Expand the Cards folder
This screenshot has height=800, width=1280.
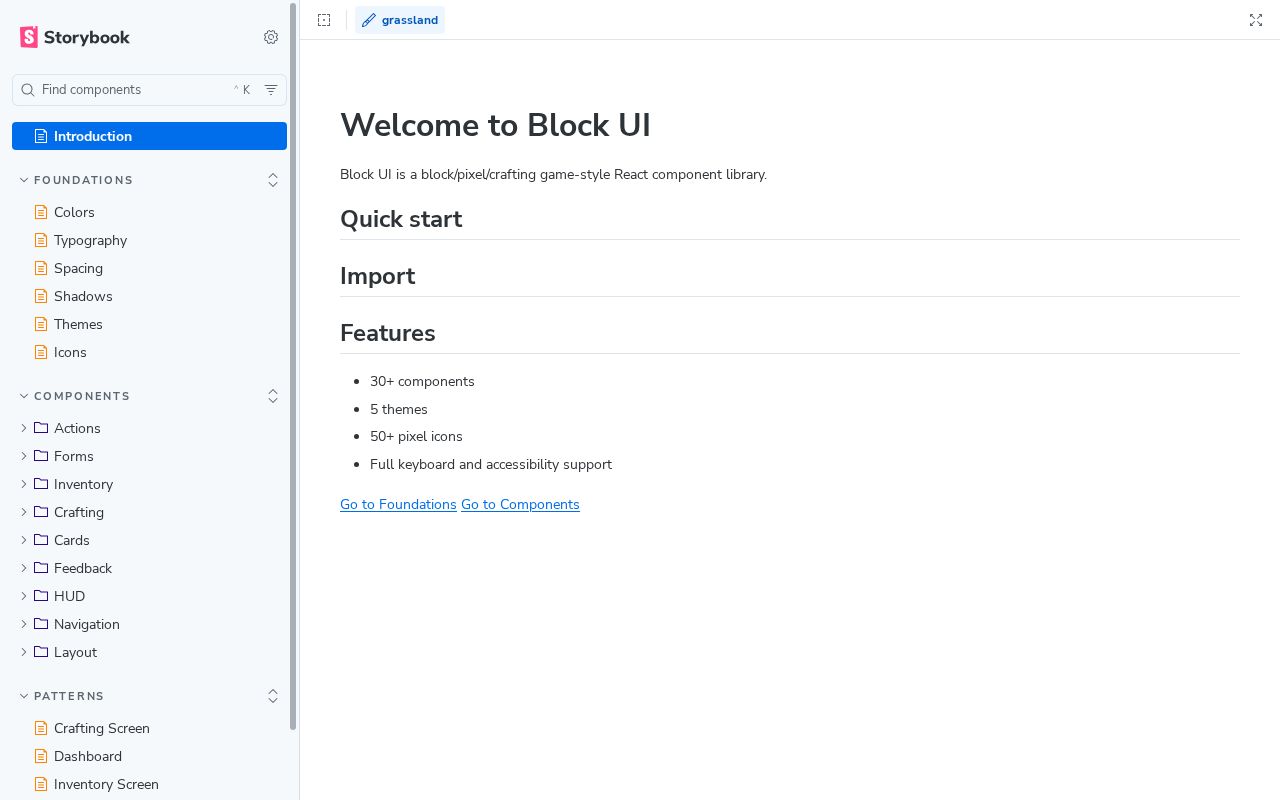[149, 540]
